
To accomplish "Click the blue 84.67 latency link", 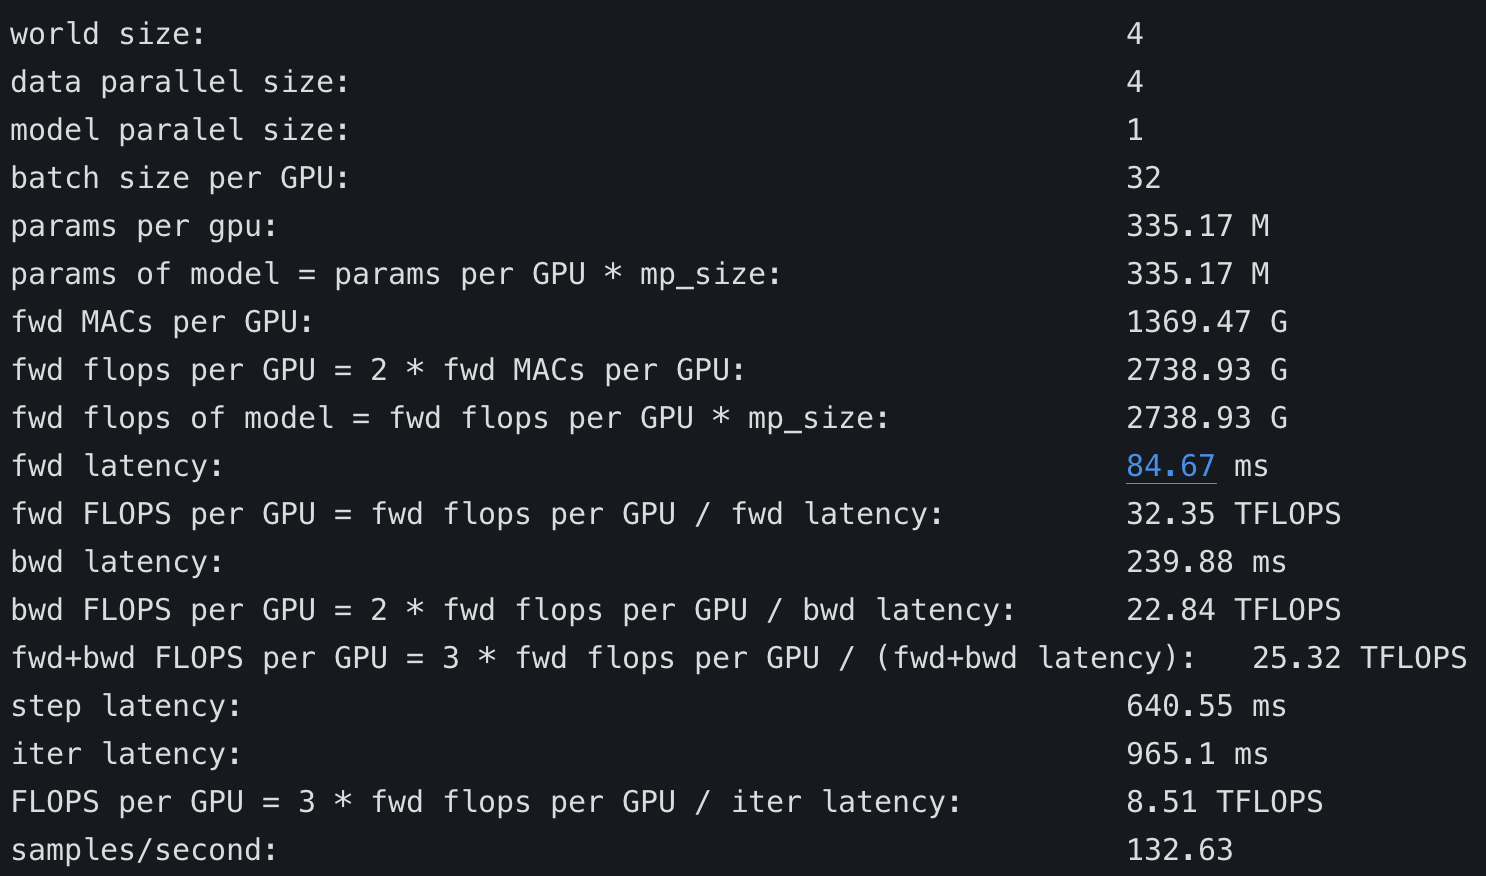I will [1170, 466].
